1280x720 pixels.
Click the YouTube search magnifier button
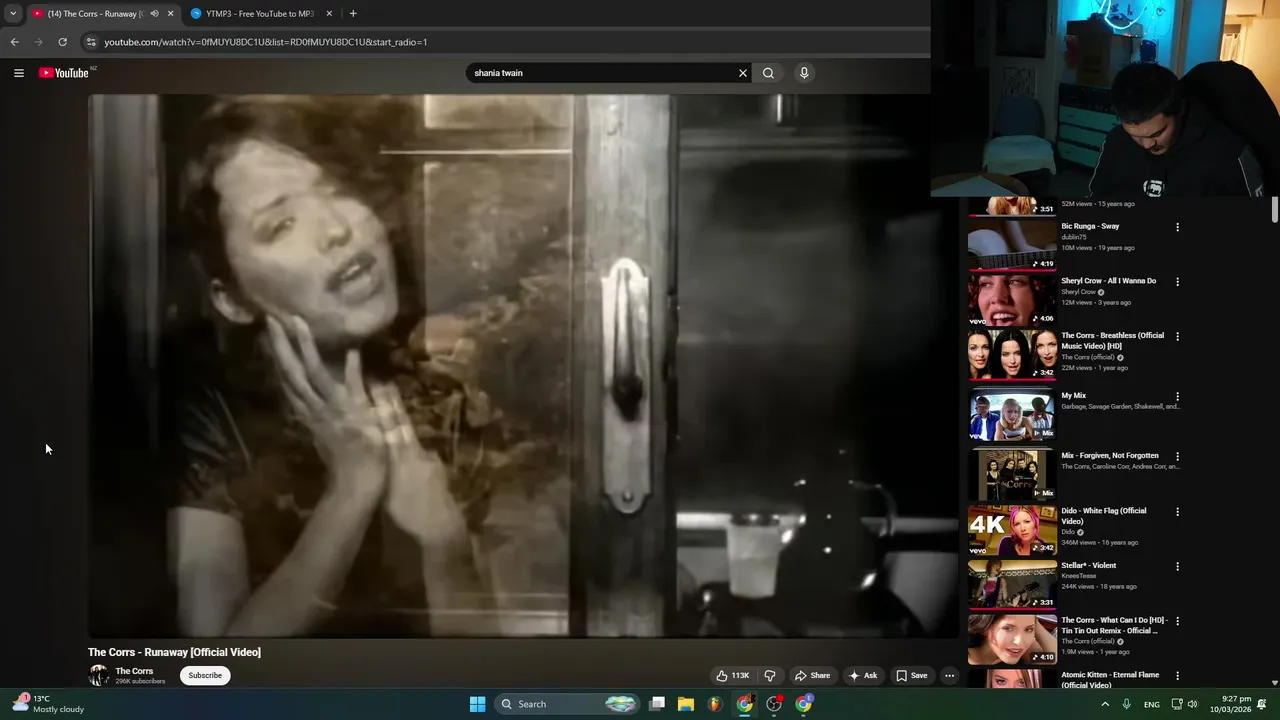coord(768,73)
